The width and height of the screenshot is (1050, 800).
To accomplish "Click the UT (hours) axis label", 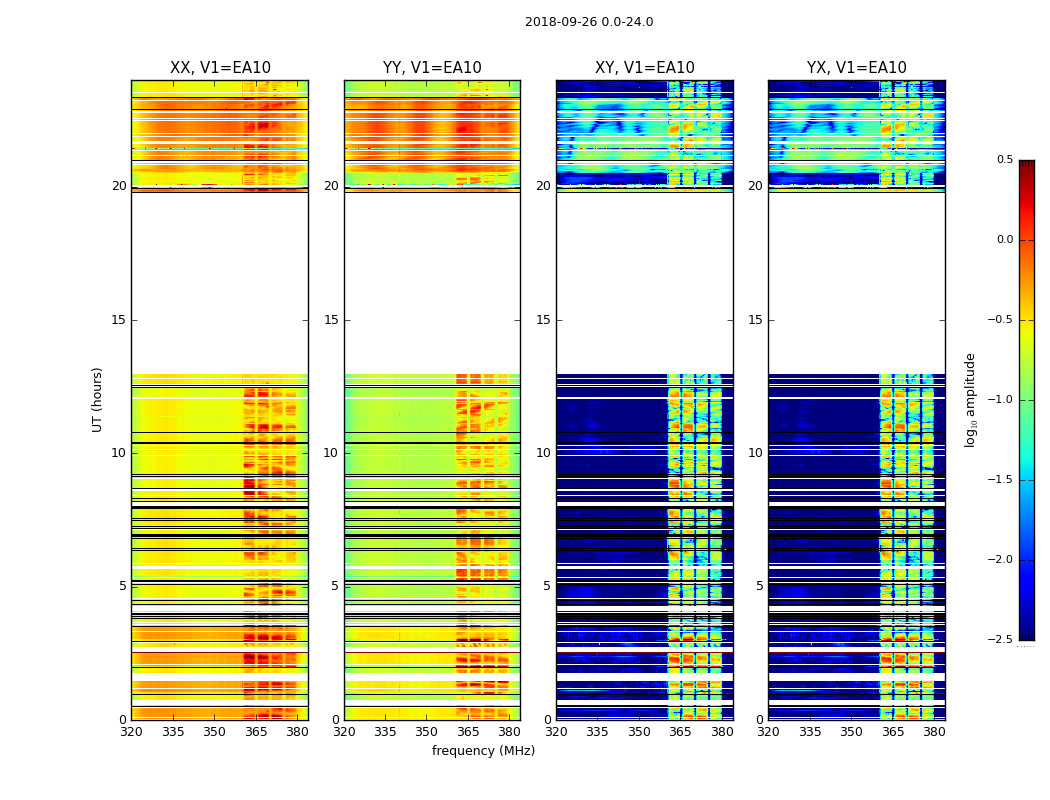I will pos(97,400).
